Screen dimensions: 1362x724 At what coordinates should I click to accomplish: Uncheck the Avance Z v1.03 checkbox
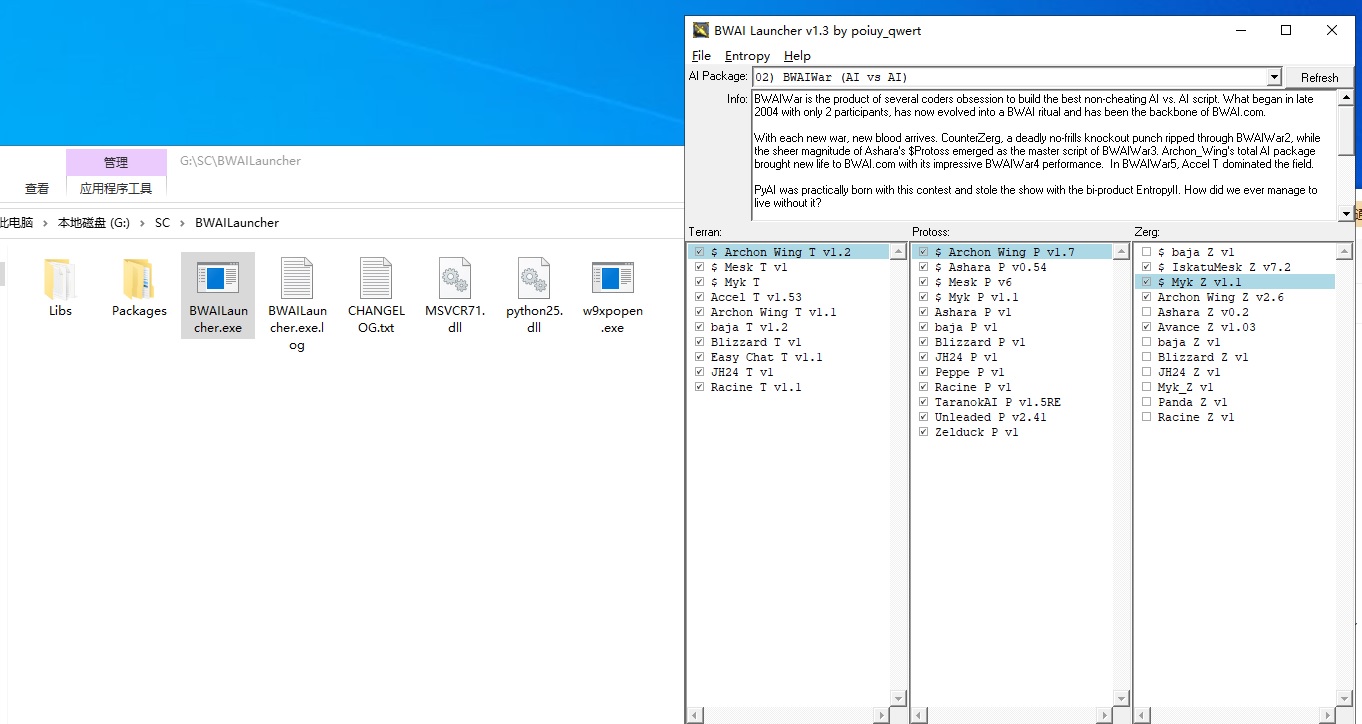coord(1147,327)
